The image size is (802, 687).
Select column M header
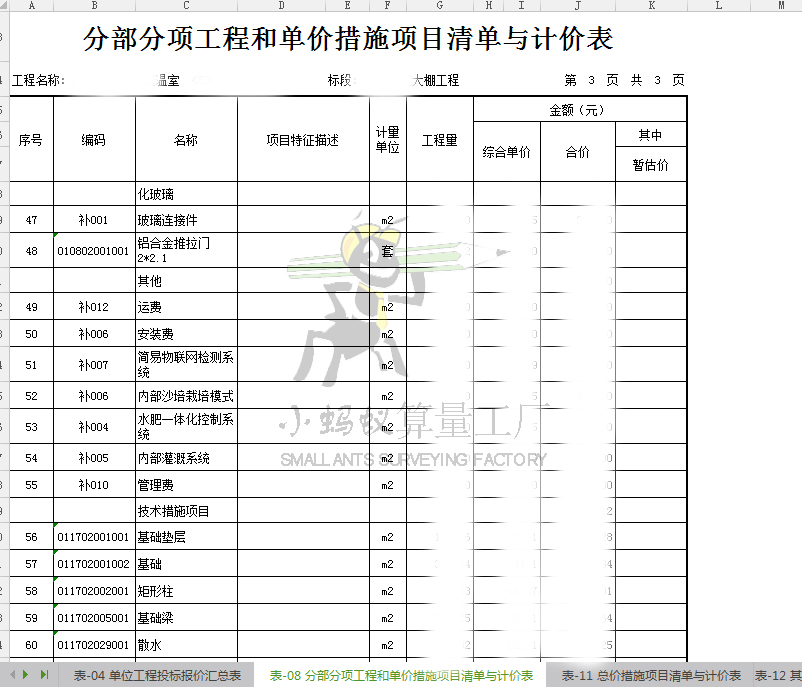[x=780, y=6]
